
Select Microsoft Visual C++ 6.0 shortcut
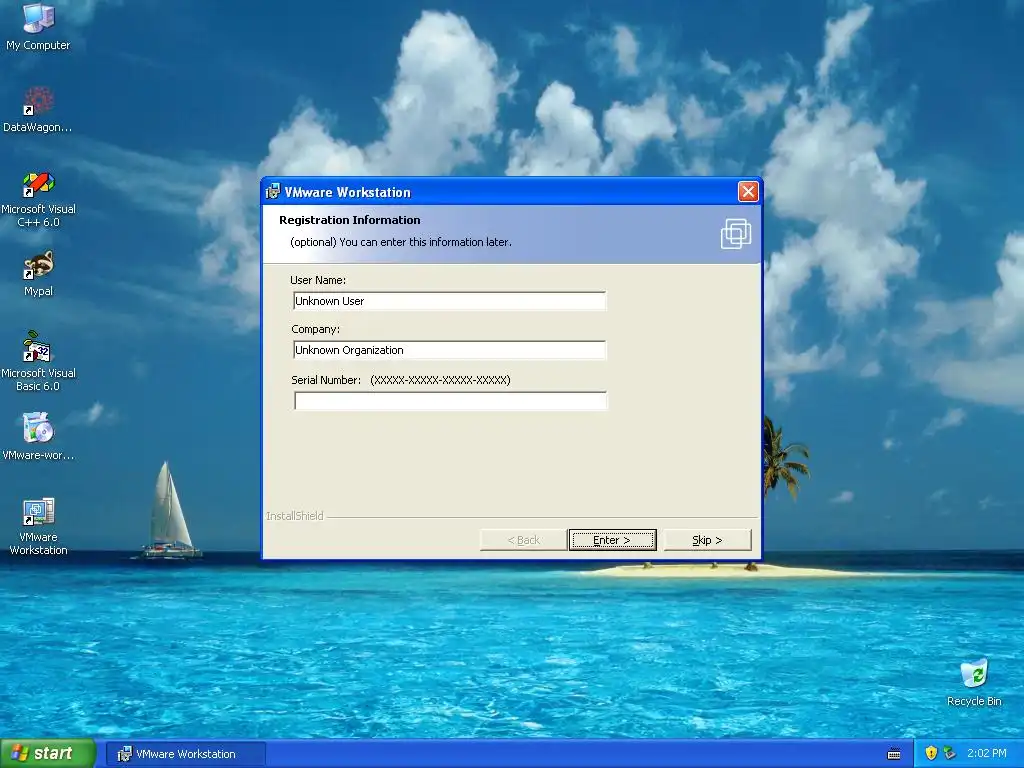click(38, 199)
